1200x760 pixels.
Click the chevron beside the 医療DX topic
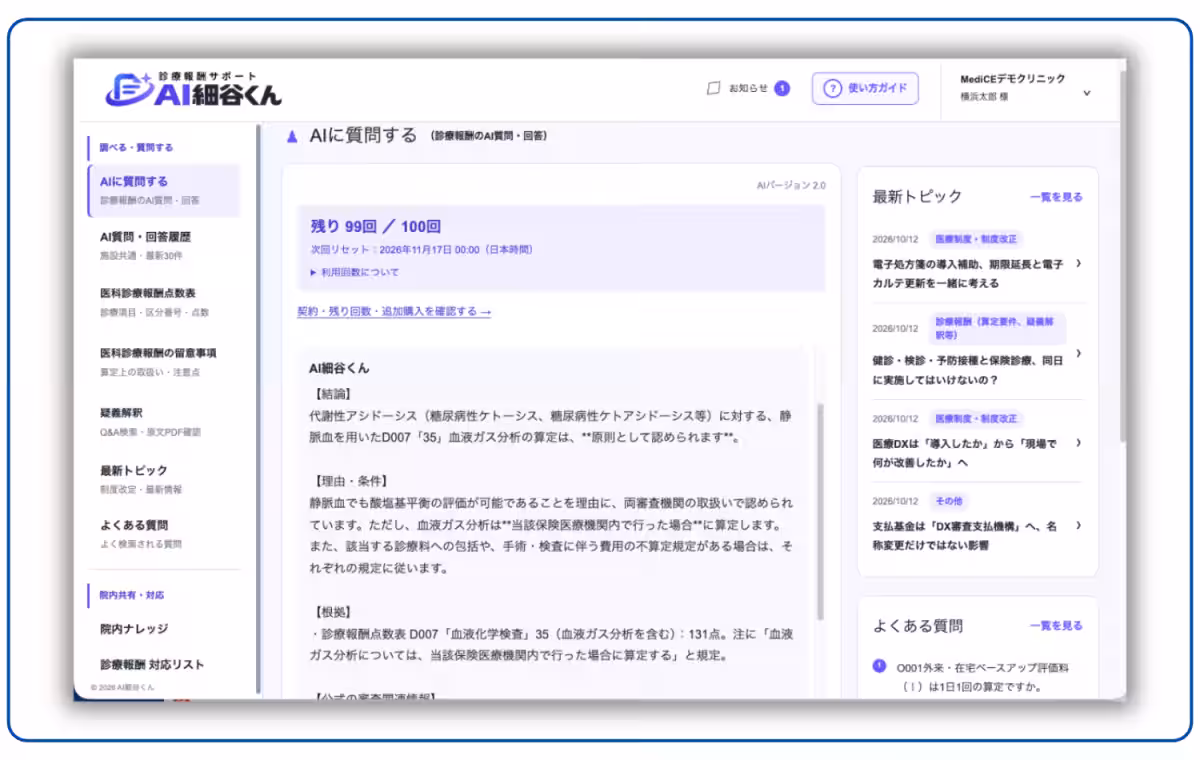[1078, 443]
